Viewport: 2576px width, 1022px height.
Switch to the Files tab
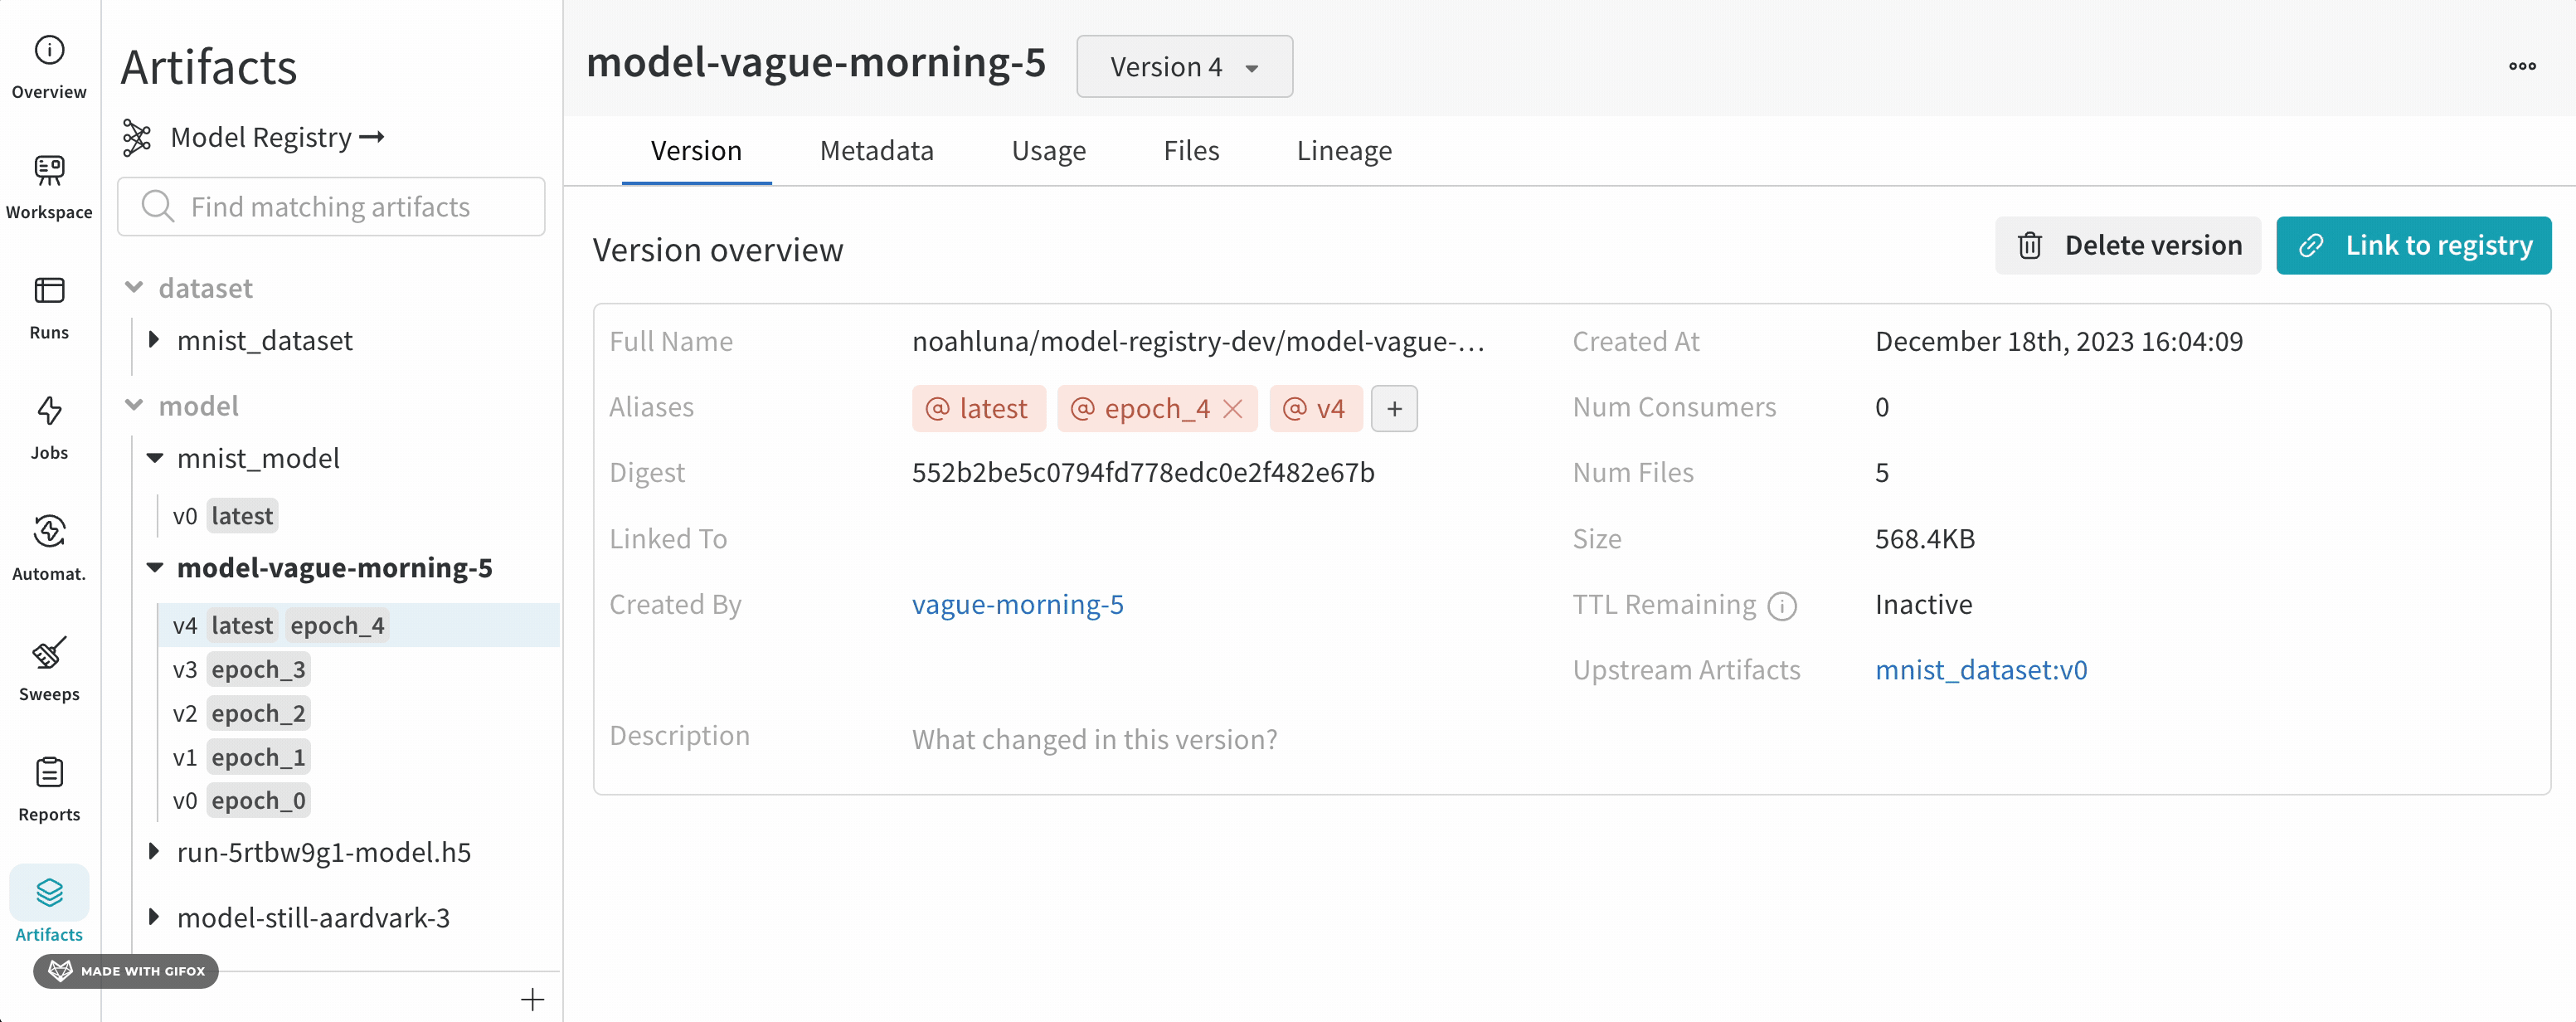click(x=1191, y=151)
